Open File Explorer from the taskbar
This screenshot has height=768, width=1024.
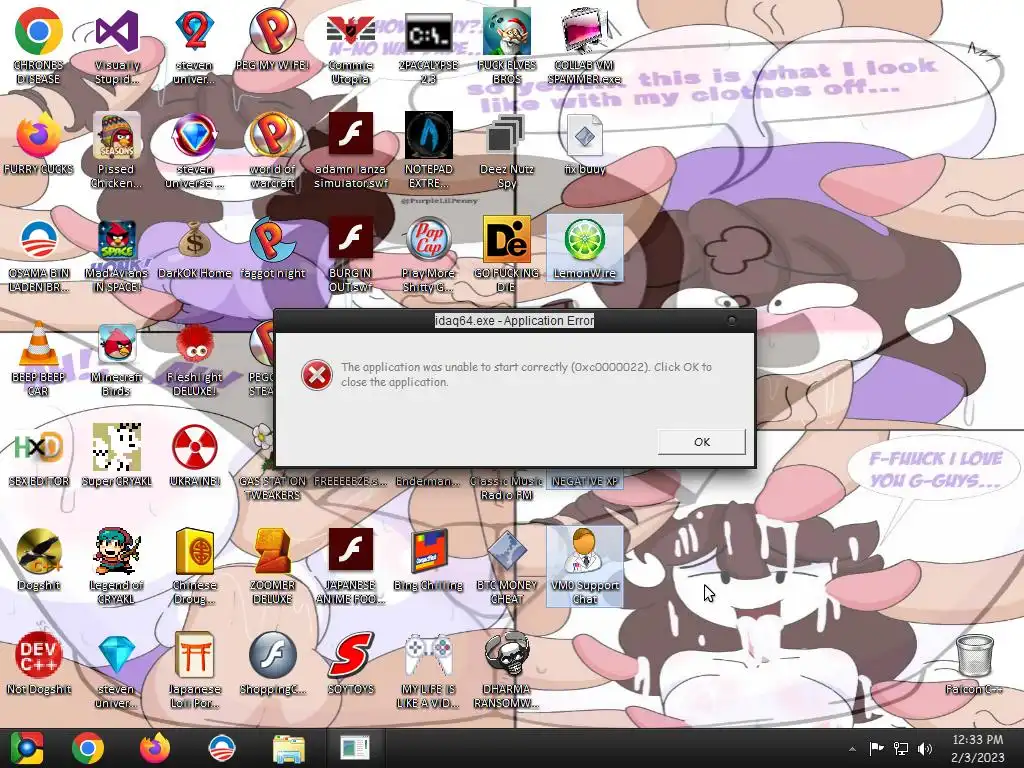(x=288, y=748)
